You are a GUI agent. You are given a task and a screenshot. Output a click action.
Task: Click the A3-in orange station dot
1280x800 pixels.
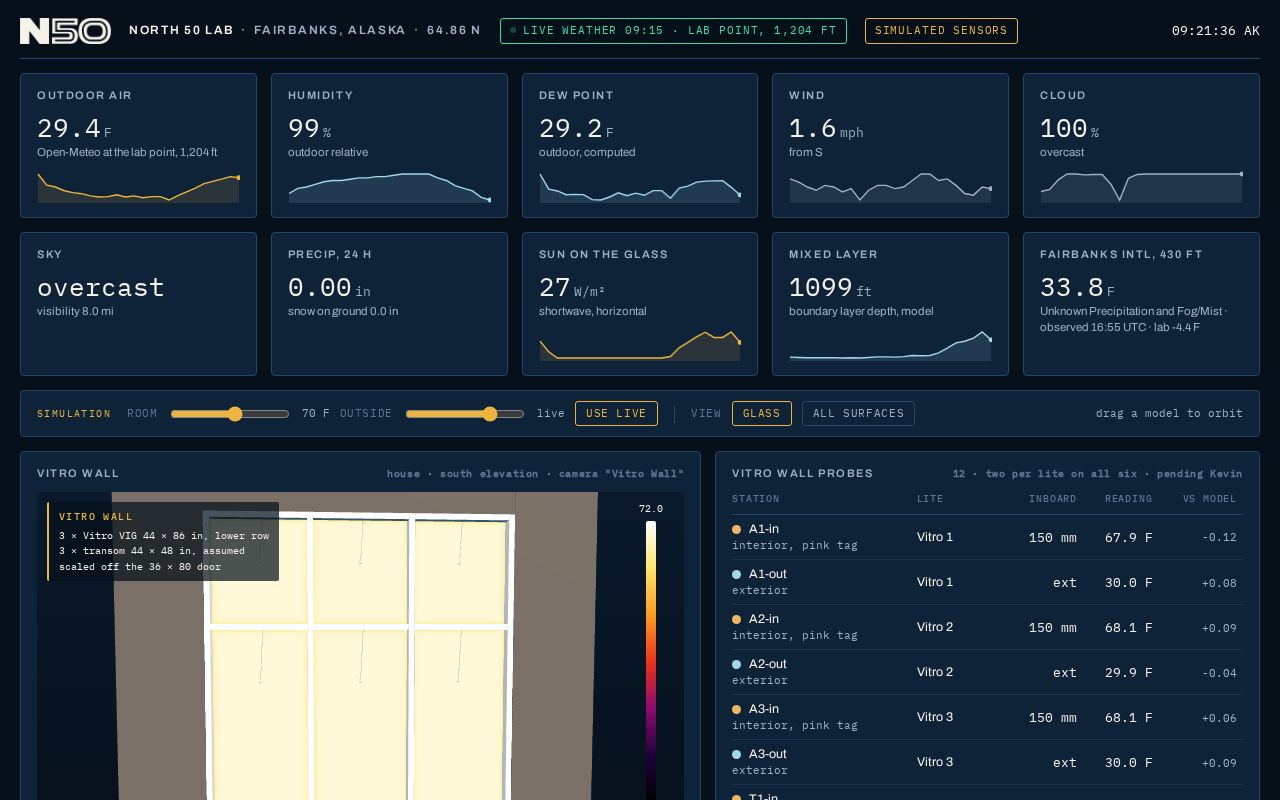tap(737, 710)
